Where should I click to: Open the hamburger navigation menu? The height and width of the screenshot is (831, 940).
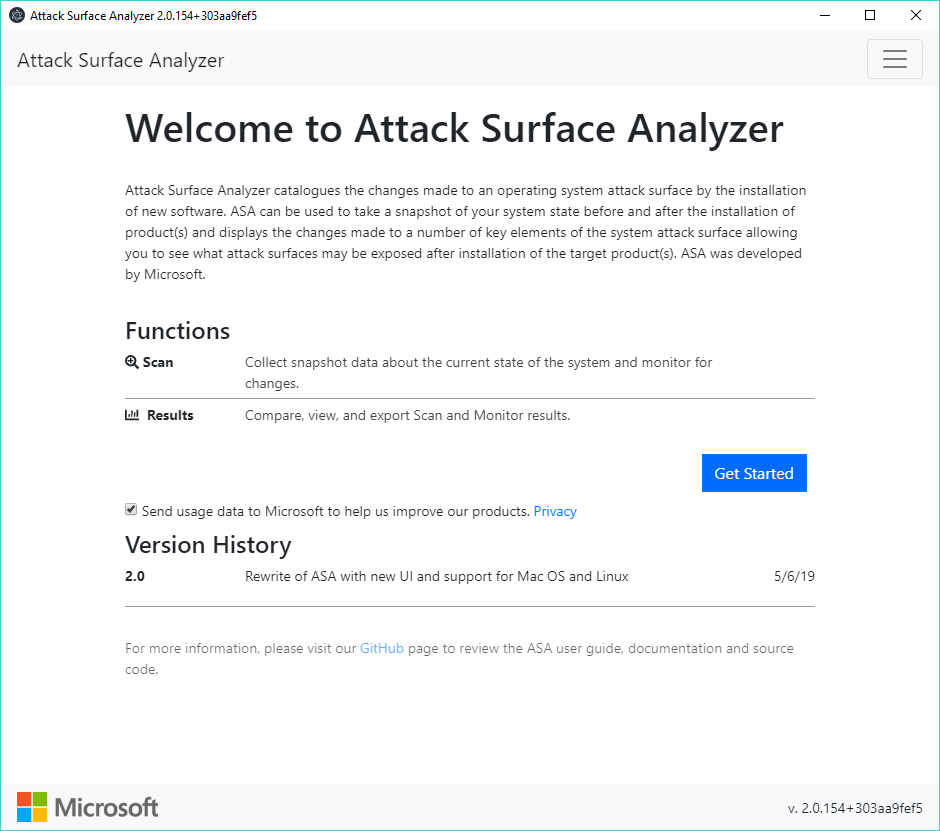pyautogui.click(x=894, y=59)
